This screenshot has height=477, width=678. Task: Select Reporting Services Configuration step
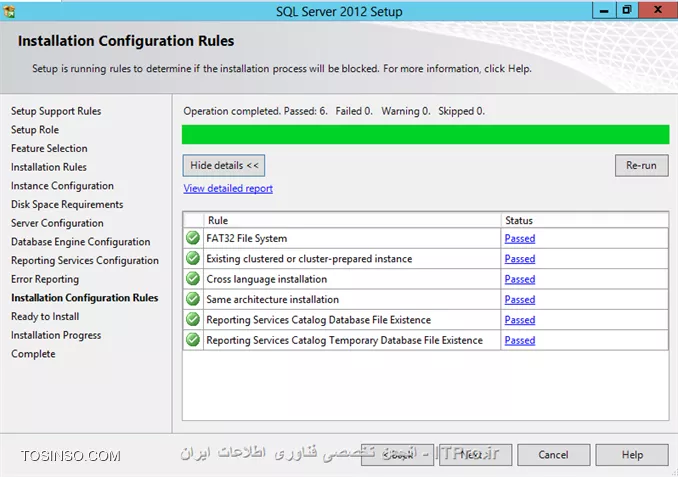tap(85, 260)
